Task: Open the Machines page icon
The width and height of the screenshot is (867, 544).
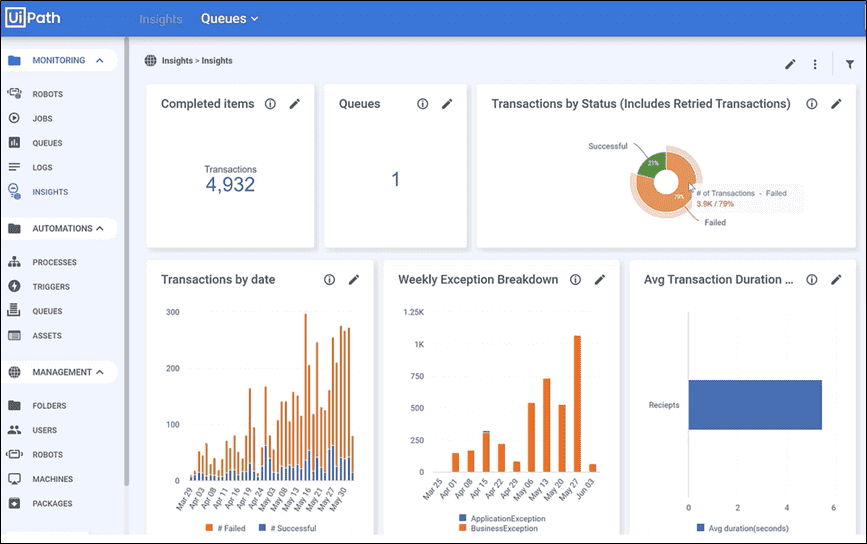Action: tap(14, 479)
